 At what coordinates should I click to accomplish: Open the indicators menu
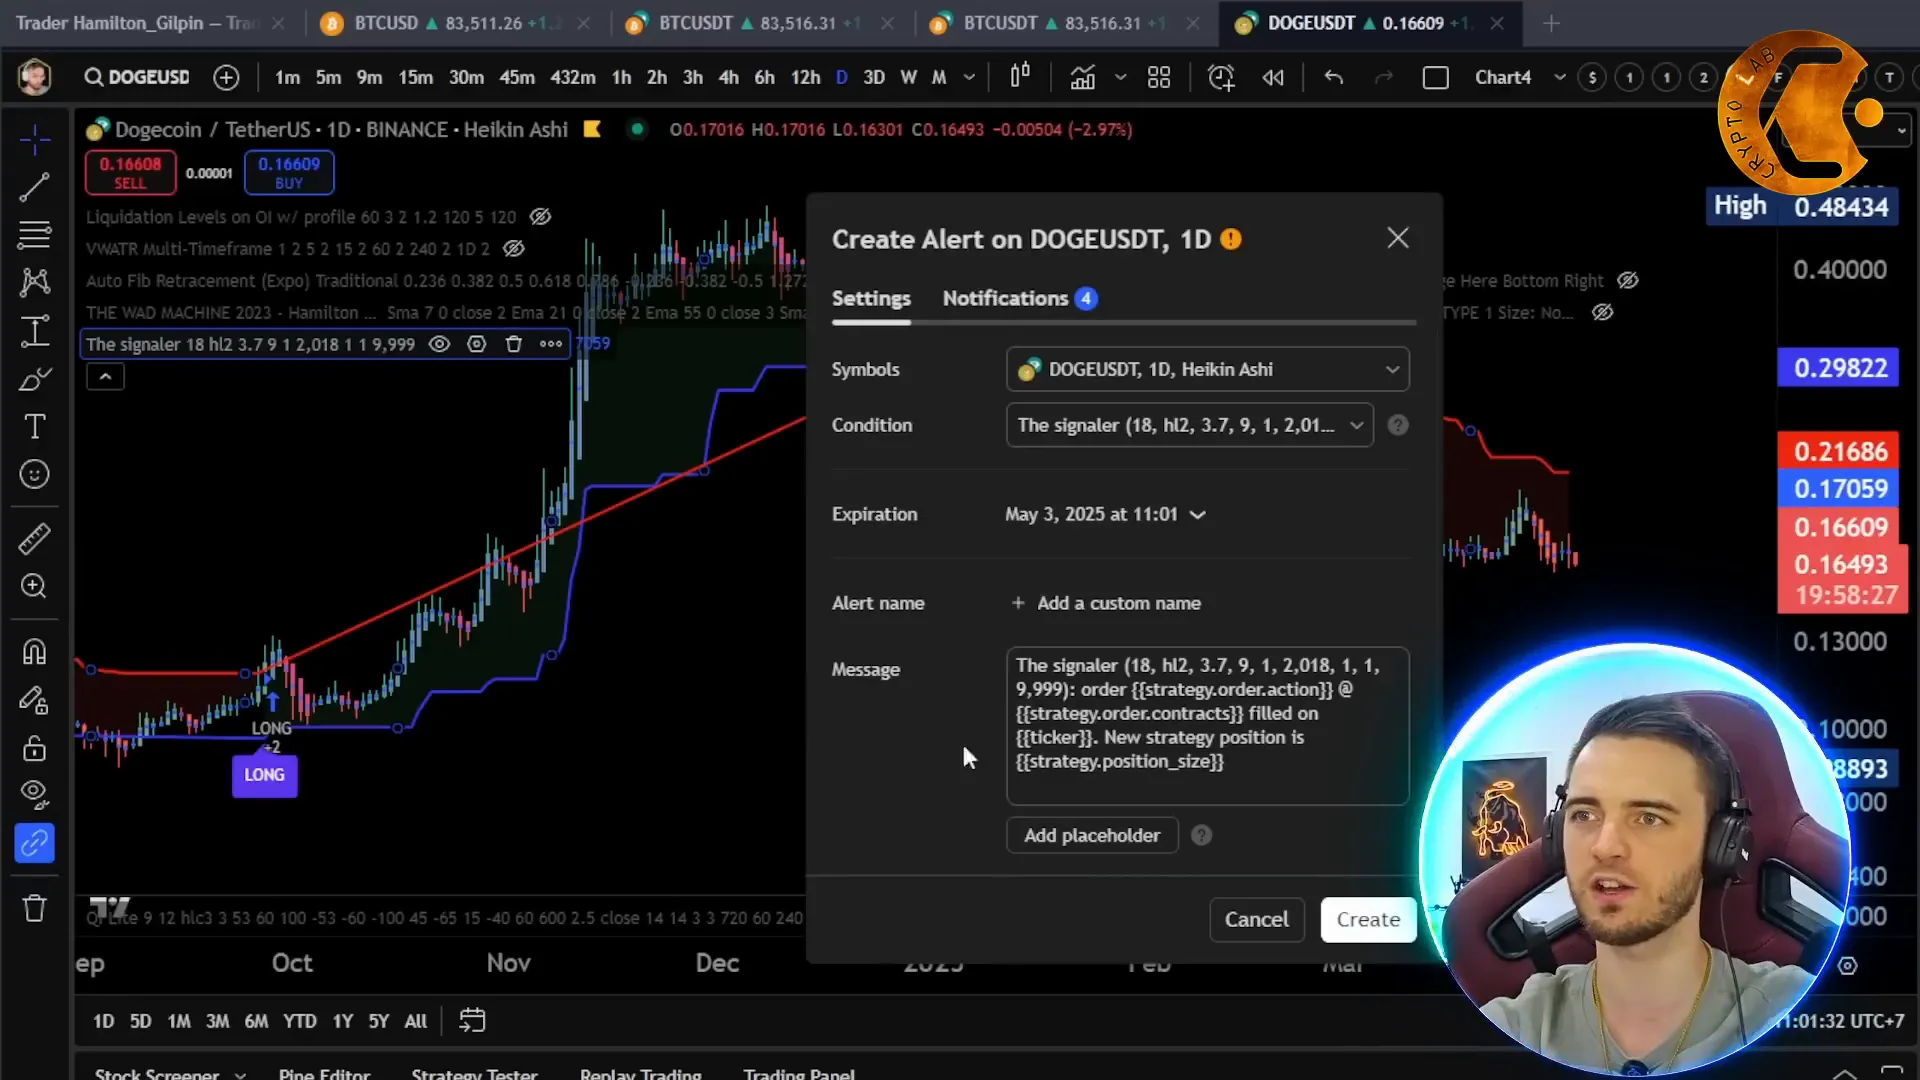click(1083, 77)
